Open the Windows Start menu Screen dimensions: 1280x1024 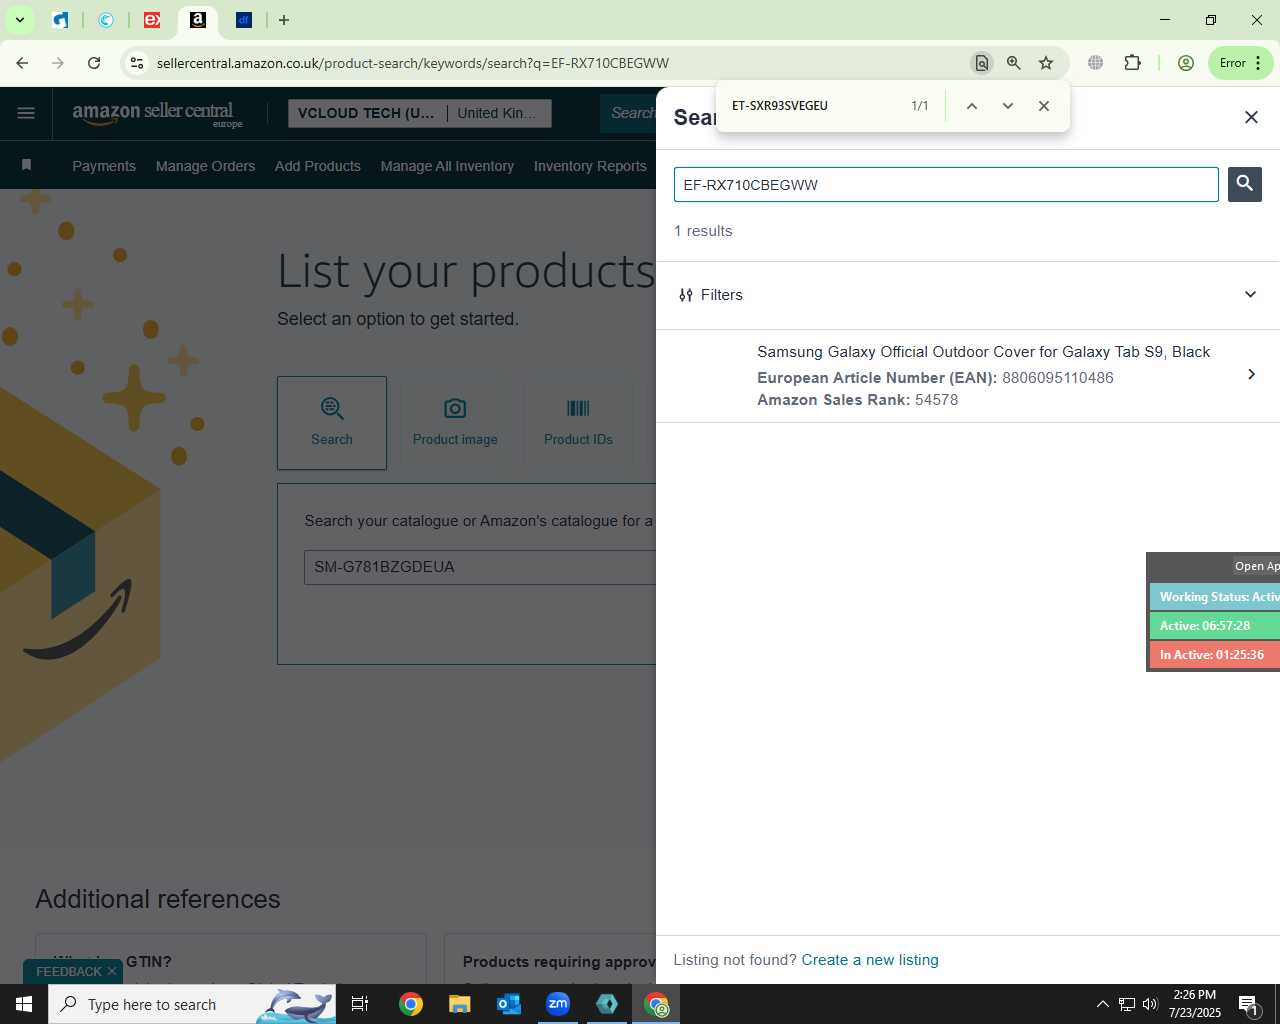coord(24,1004)
